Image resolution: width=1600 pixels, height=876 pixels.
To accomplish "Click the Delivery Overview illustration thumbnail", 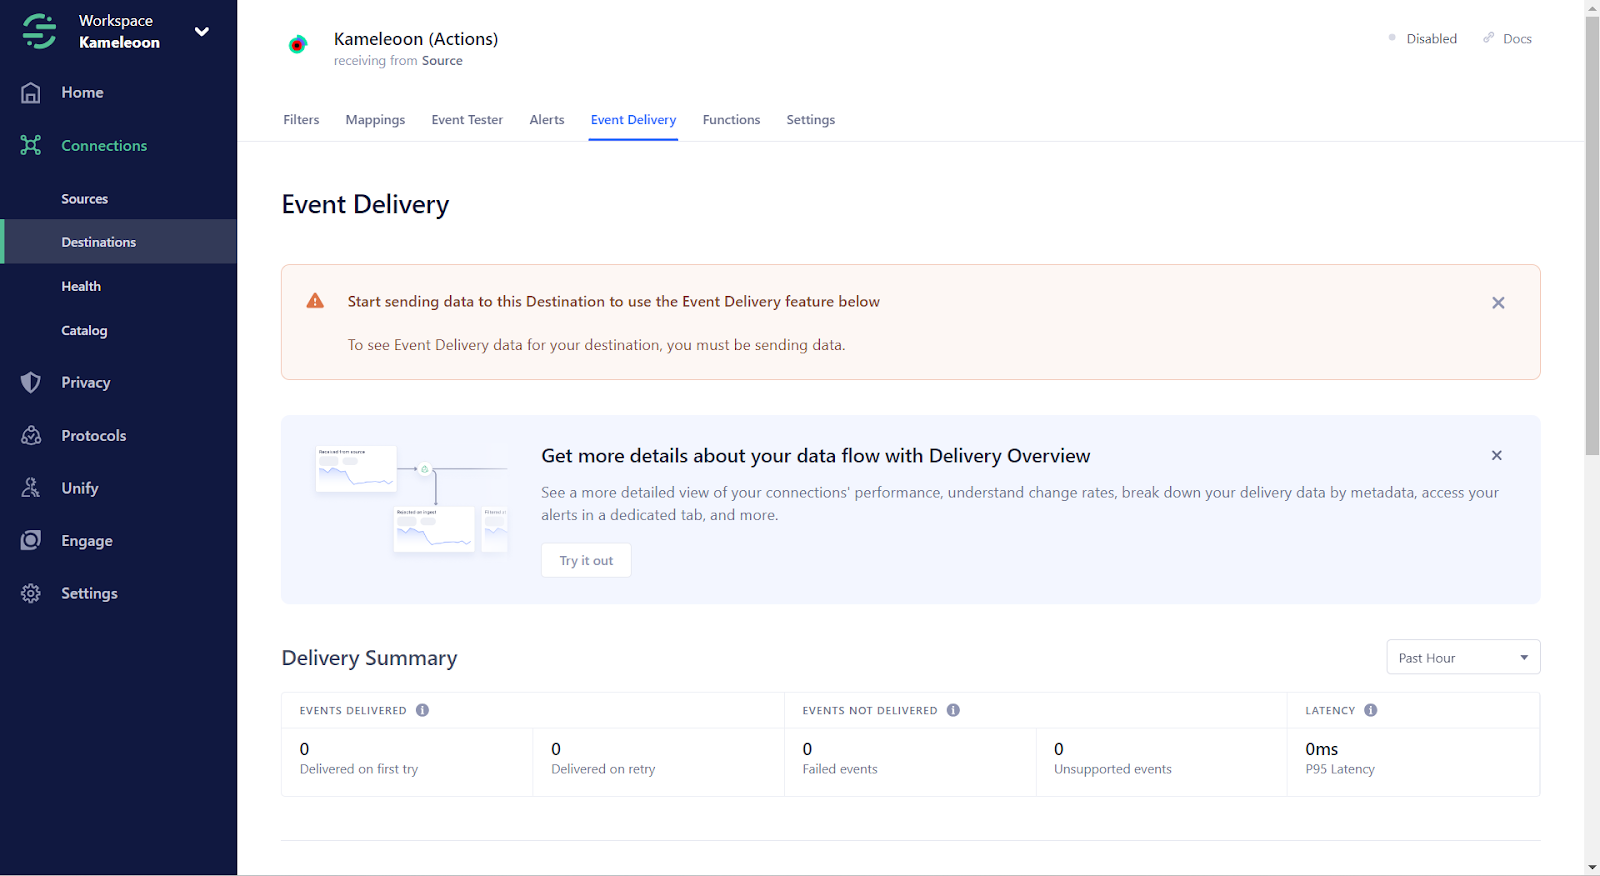I will (411, 499).
